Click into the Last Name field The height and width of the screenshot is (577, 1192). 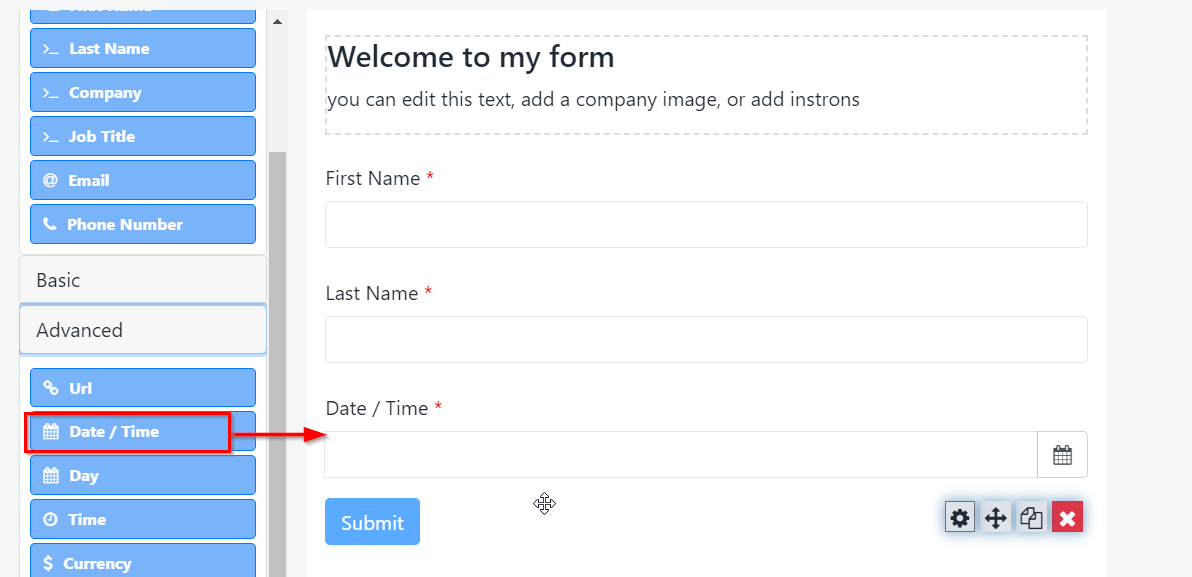[x=706, y=340]
